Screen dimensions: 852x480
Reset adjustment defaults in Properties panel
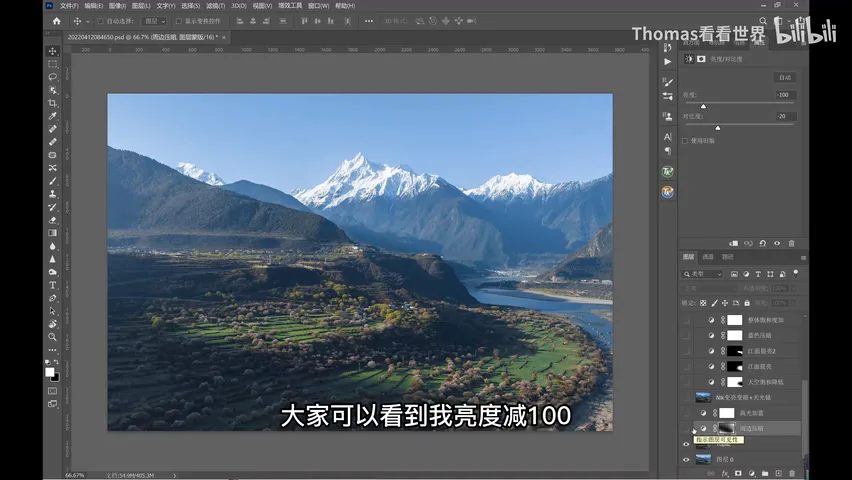[x=763, y=244]
